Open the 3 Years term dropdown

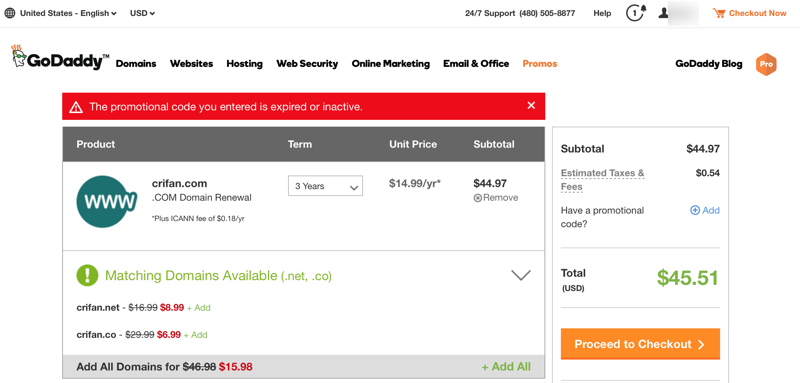(x=326, y=186)
